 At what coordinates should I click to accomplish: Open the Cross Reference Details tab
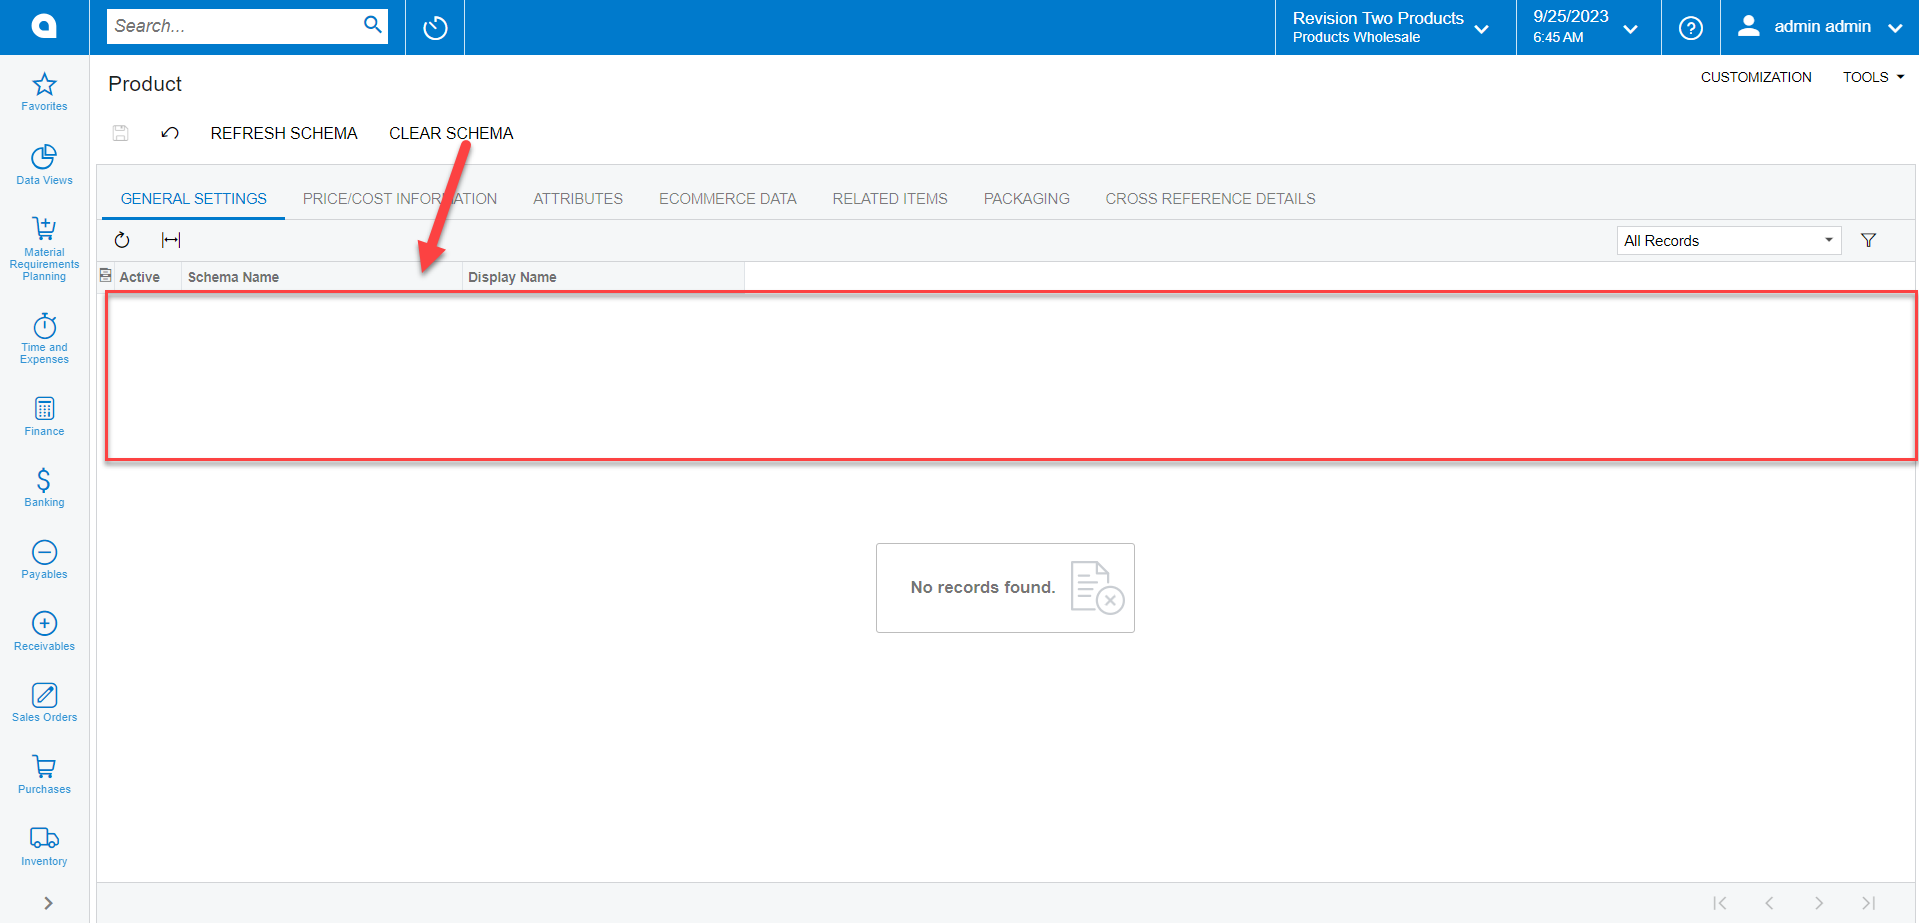point(1210,198)
